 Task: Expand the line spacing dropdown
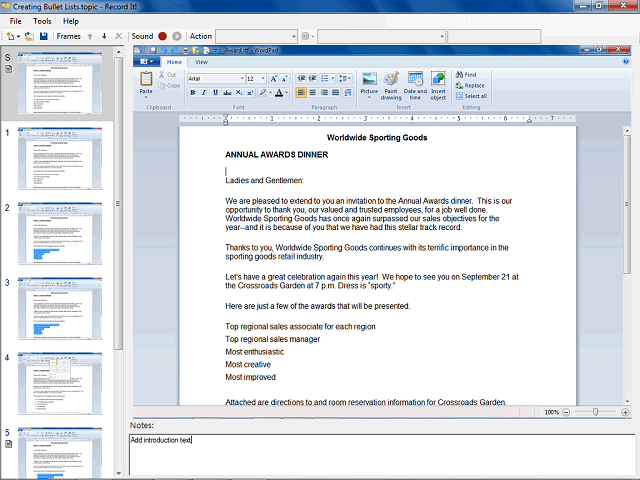pos(350,78)
